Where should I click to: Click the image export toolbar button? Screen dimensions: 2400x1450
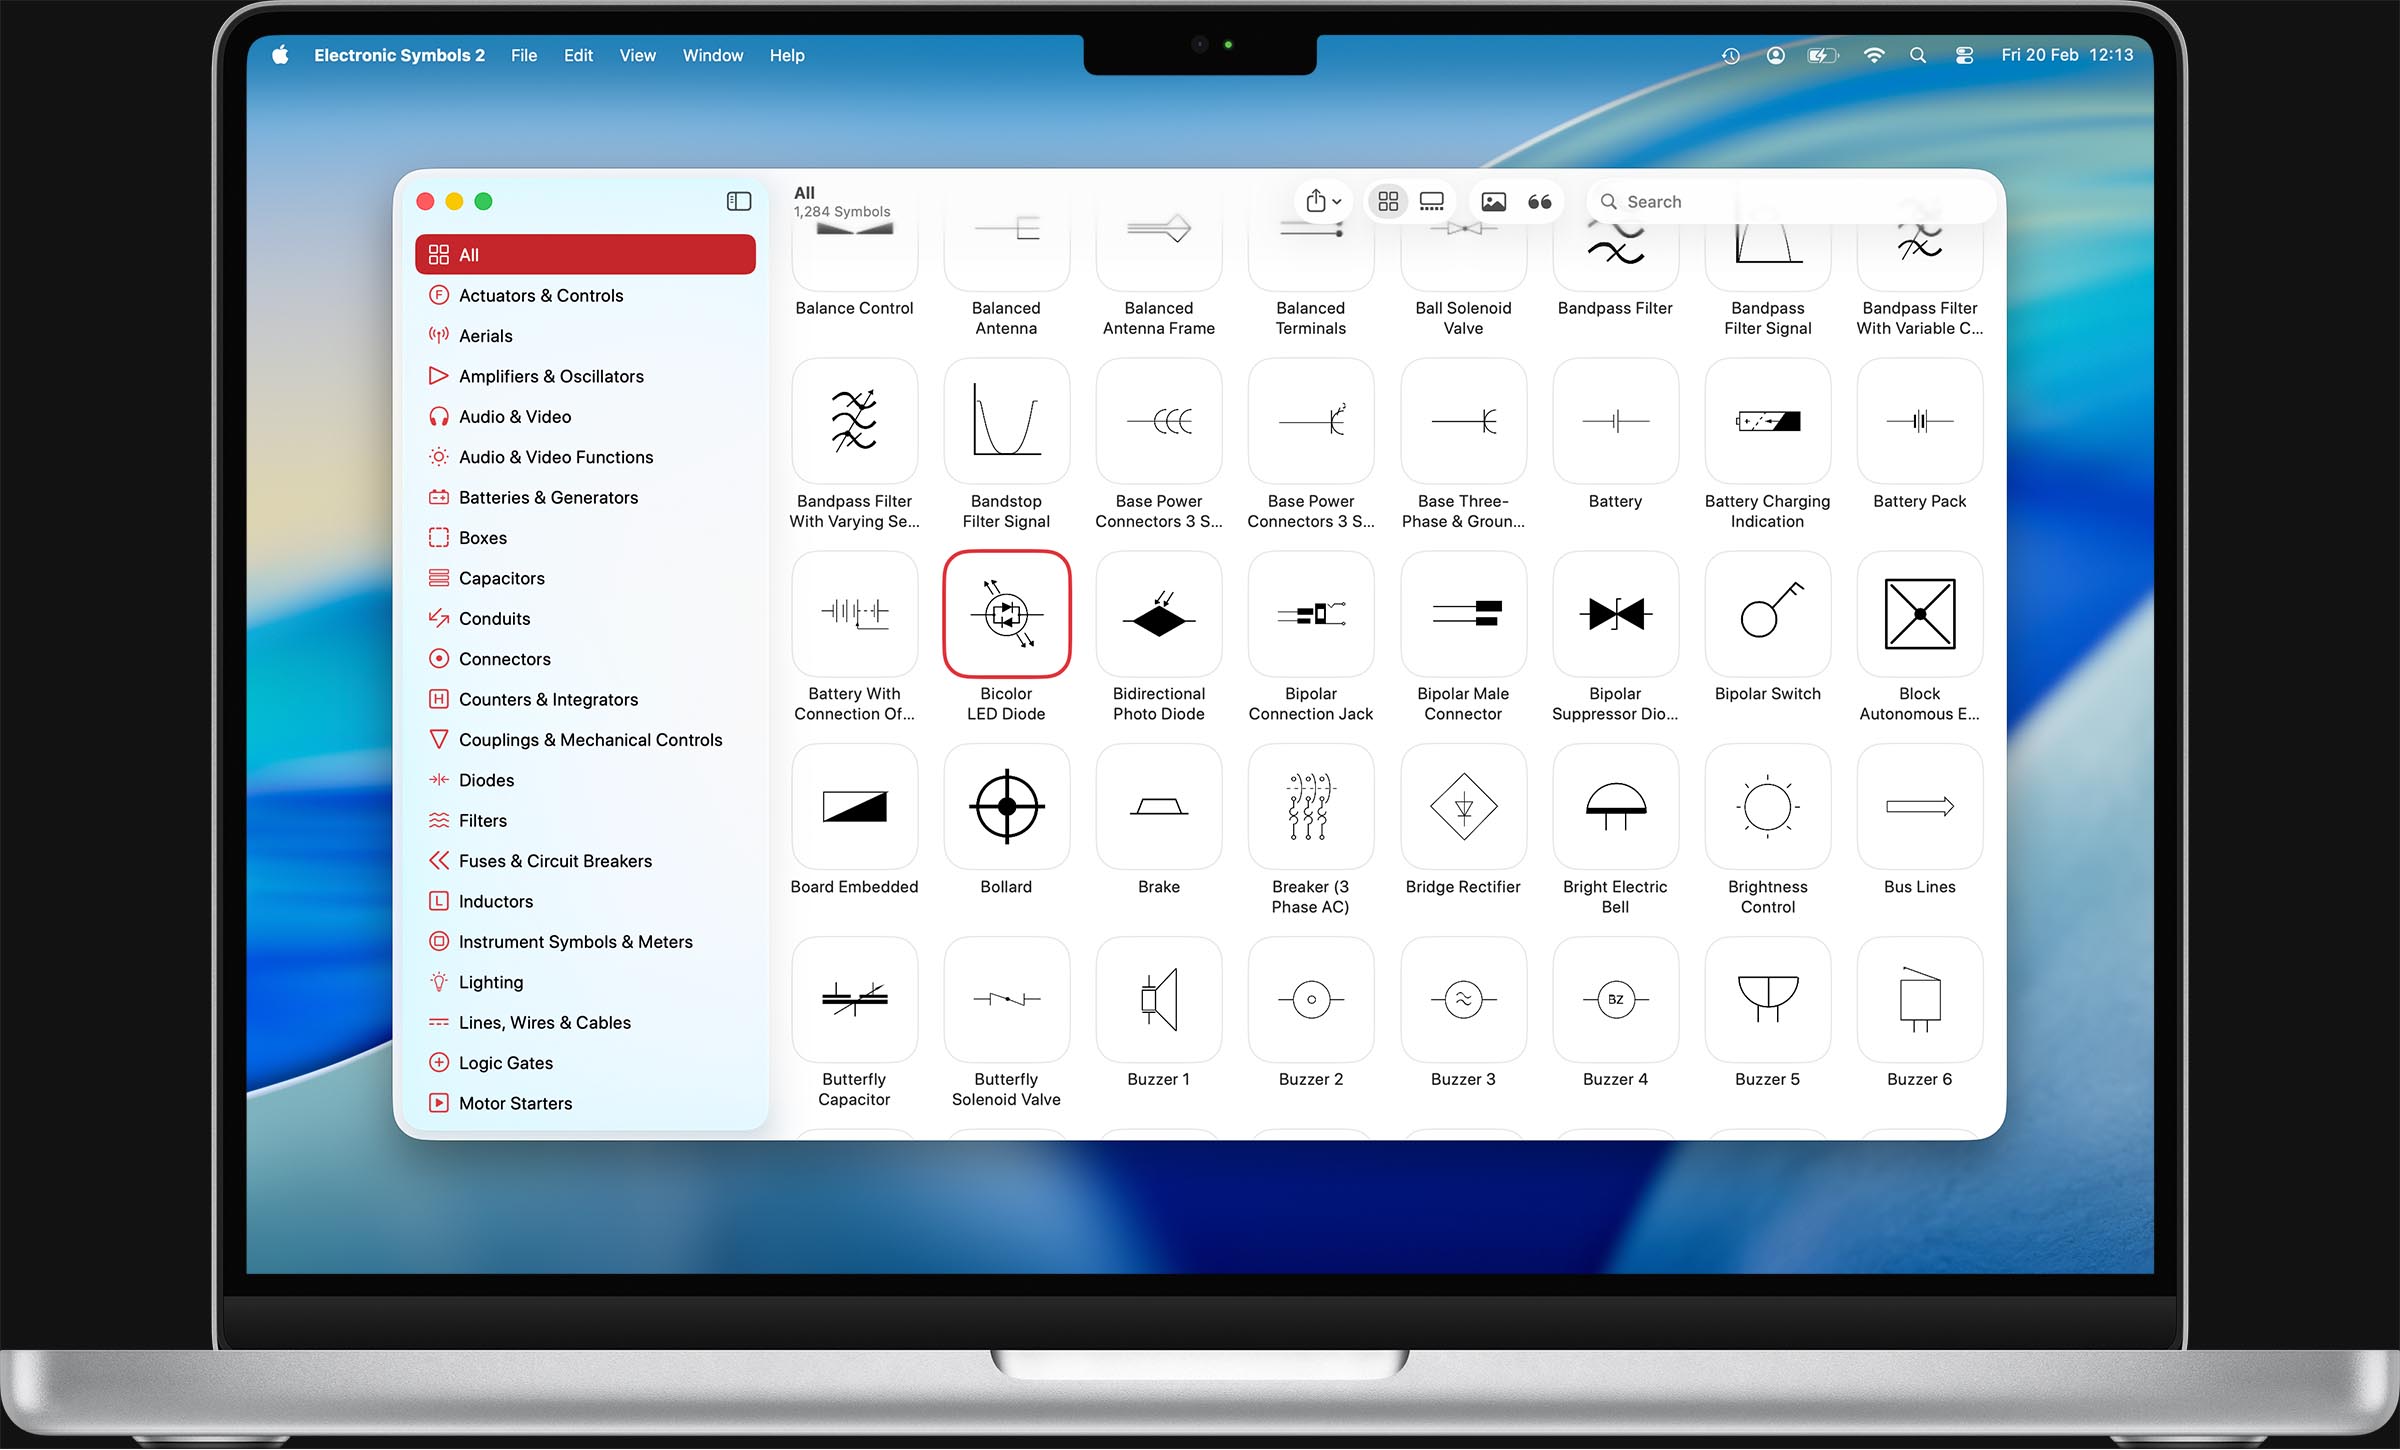(1493, 202)
